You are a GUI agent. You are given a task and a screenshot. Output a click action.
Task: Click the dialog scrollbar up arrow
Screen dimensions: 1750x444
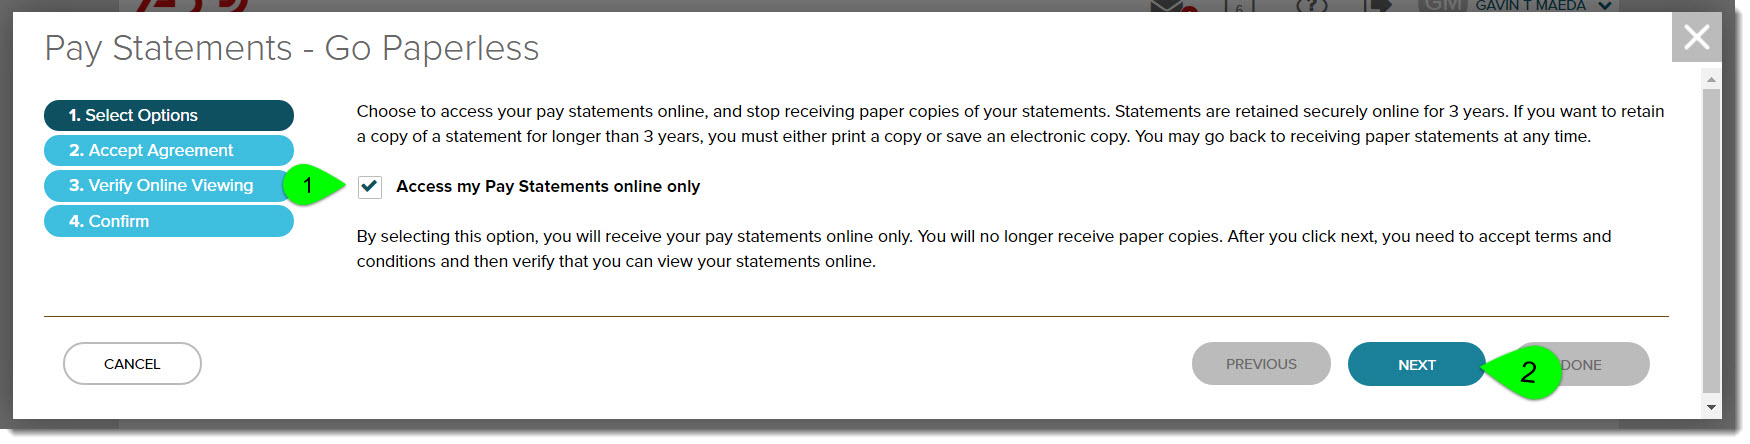(1711, 79)
